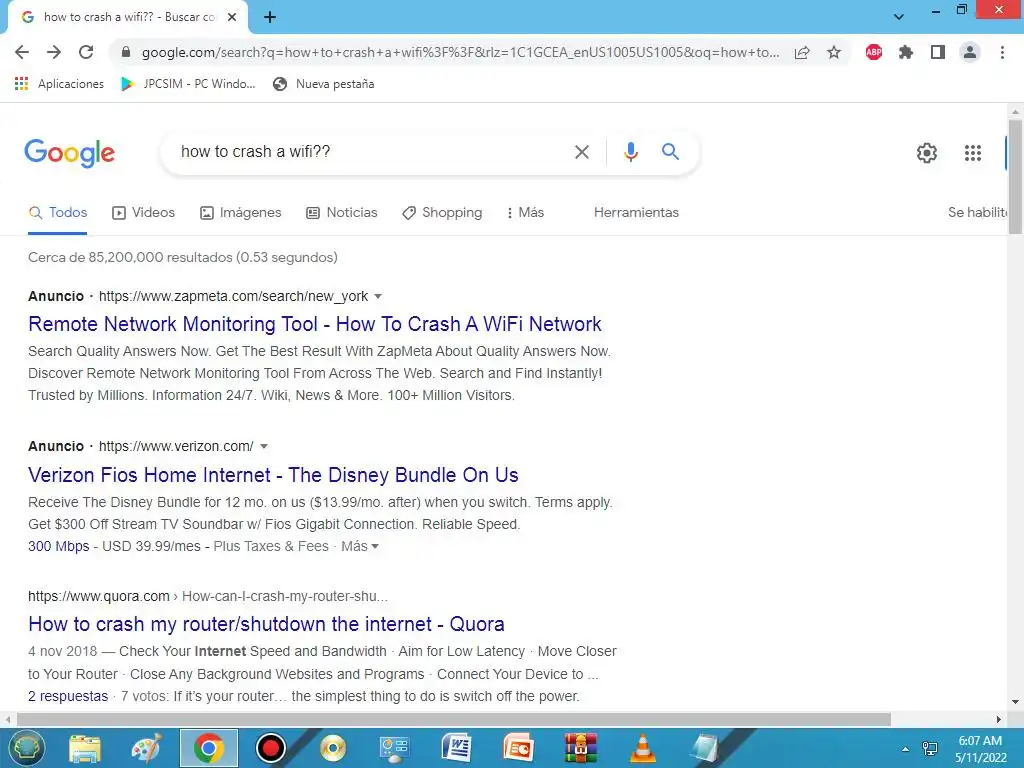Switch to the Videos tab
The height and width of the screenshot is (768, 1024).
tap(144, 213)
